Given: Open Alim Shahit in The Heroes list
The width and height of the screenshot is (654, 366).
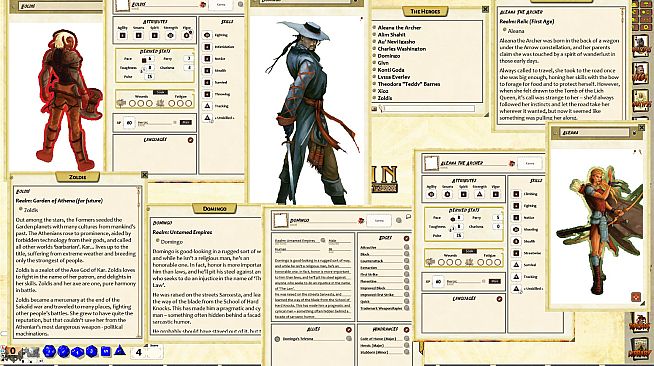Looking at the screenshot, I should click(391, 35).
